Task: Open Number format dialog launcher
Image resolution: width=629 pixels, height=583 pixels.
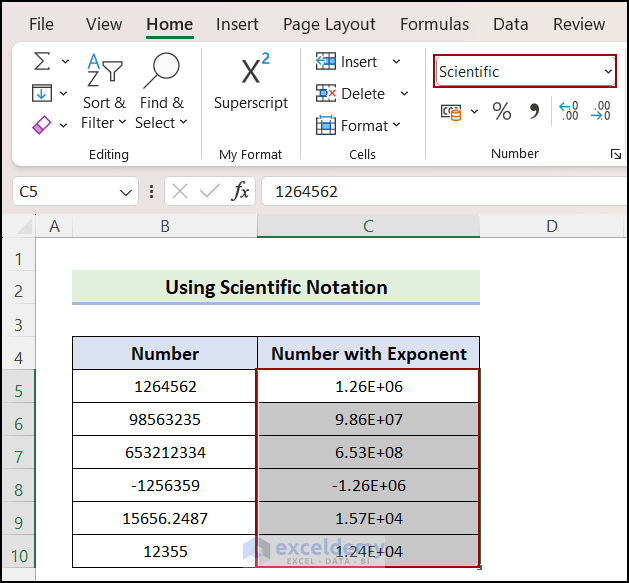Action: point(616,154)
